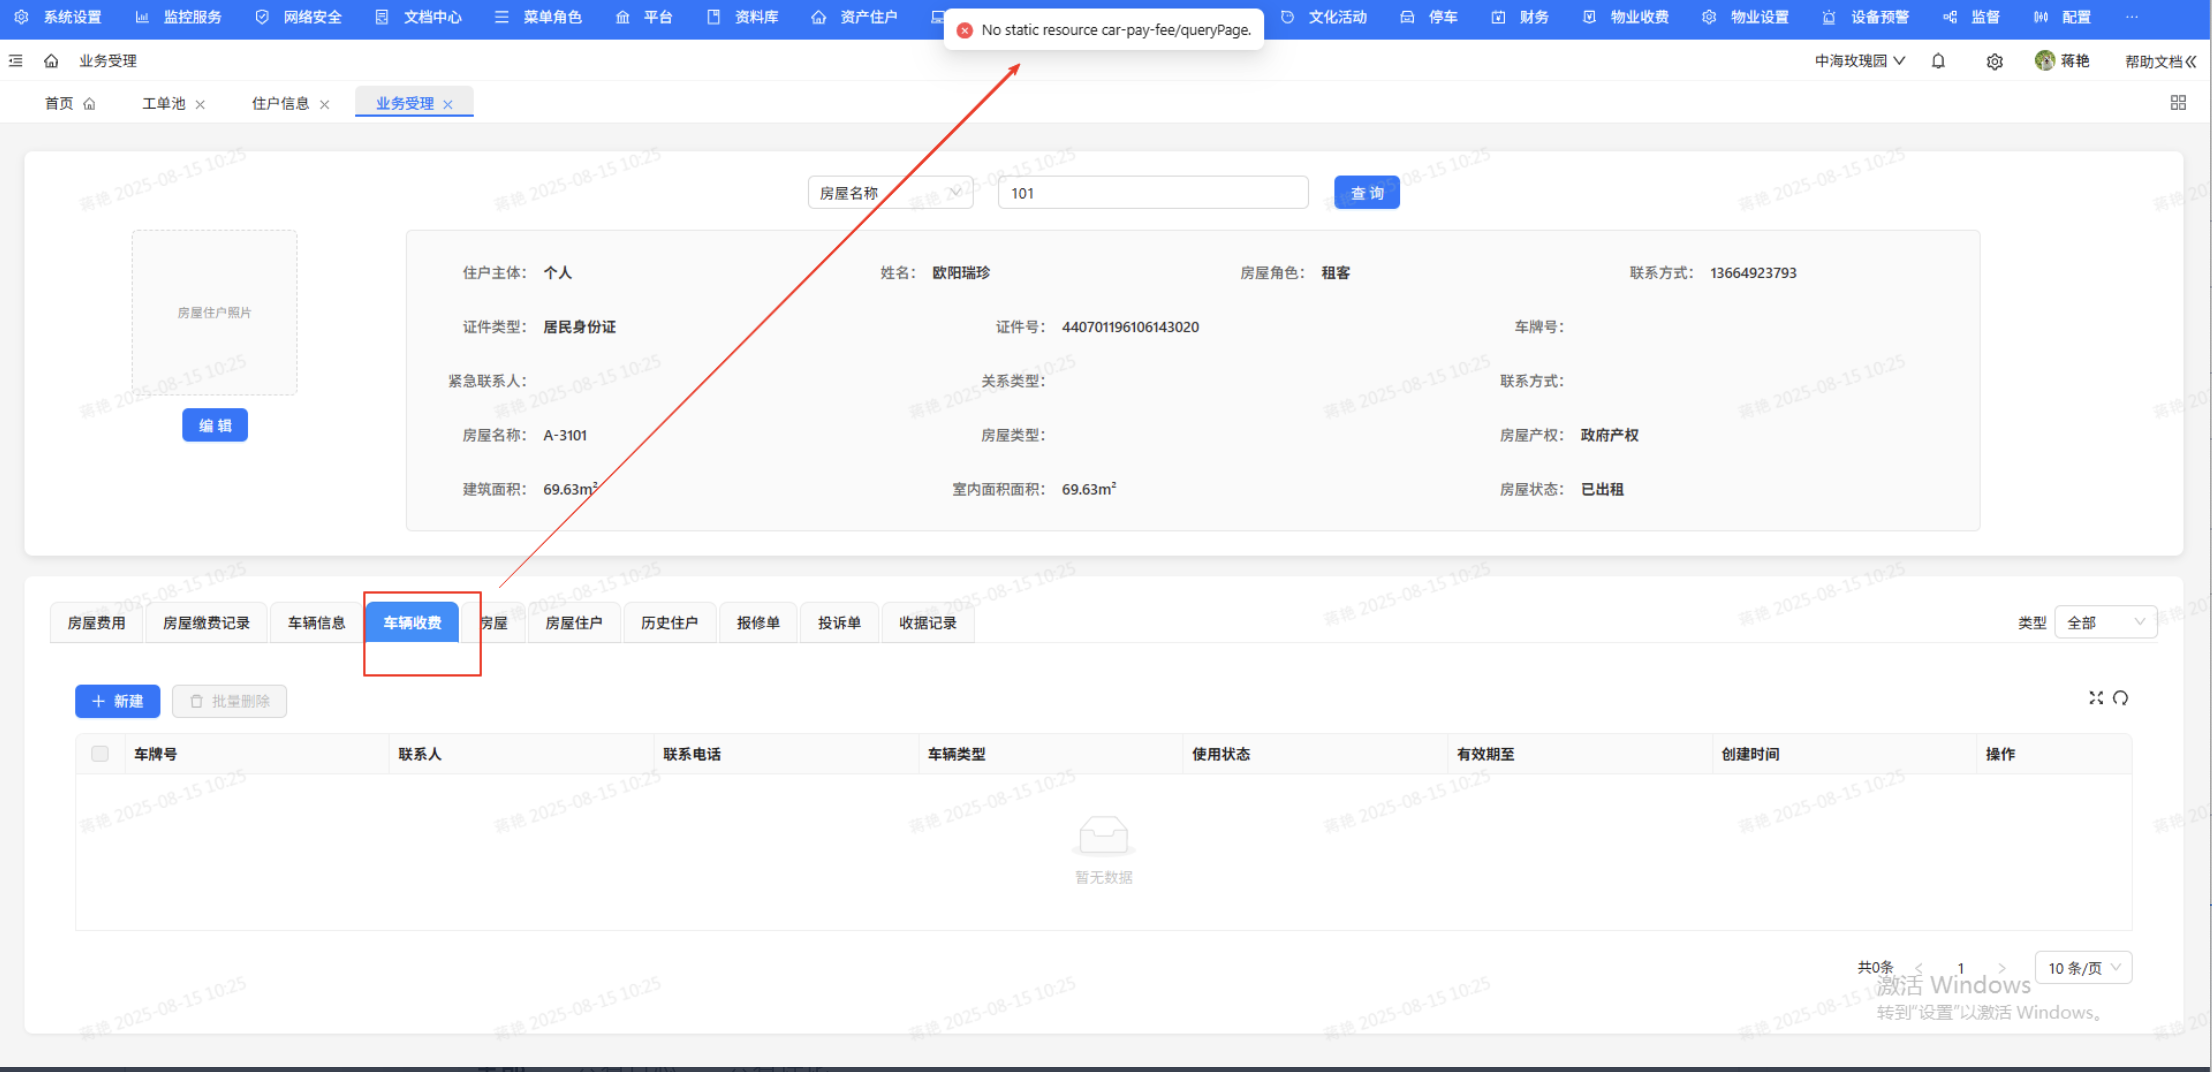Toggle fullscreen for the table
2212x1072 pixels.
tap(2096, 698)
